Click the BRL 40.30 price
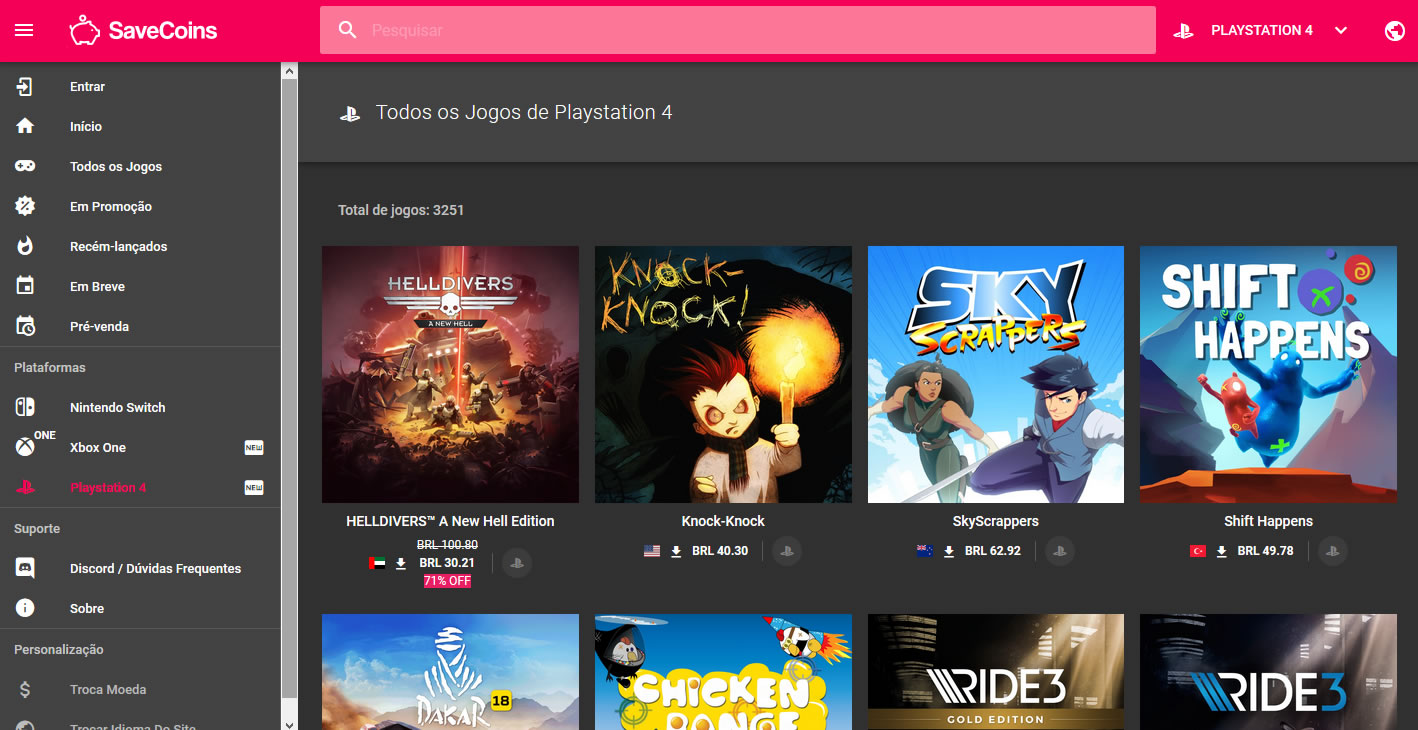 pyautogui.click(x=720, y=551)
